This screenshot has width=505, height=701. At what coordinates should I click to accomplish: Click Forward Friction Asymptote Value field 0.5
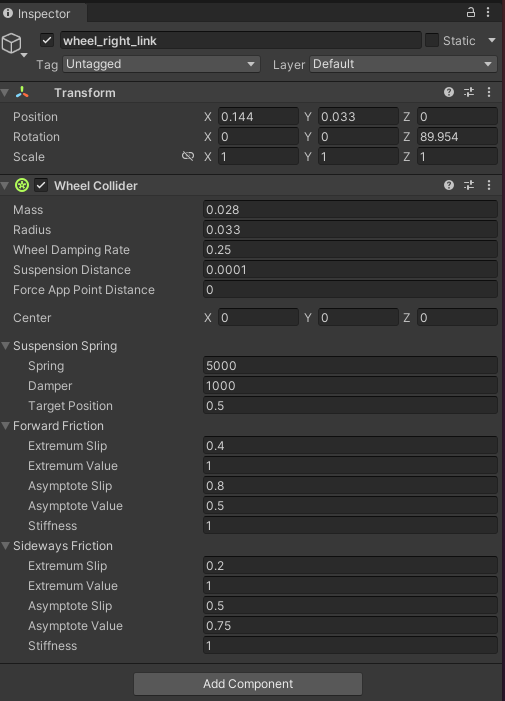(350, 506)
